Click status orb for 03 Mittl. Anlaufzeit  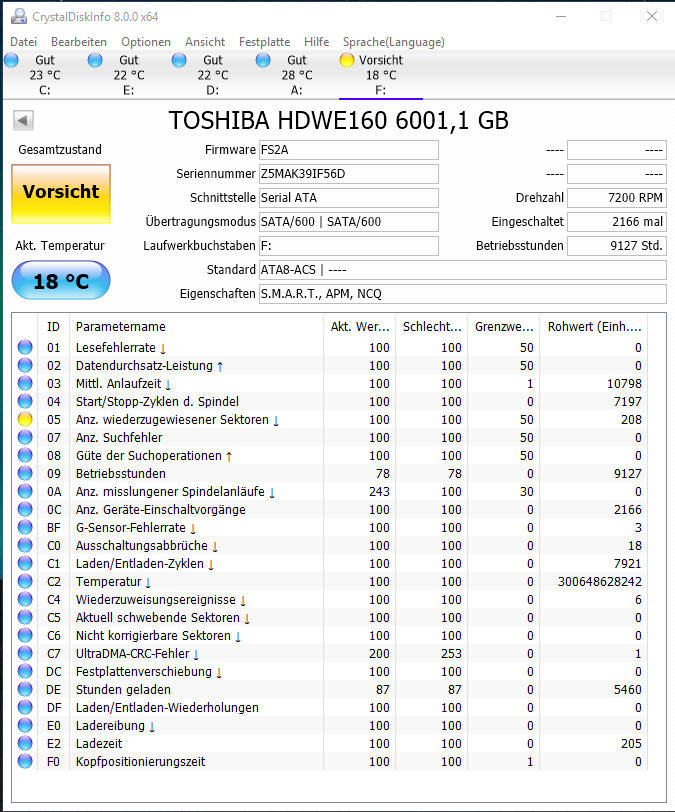tap(25, 383)
